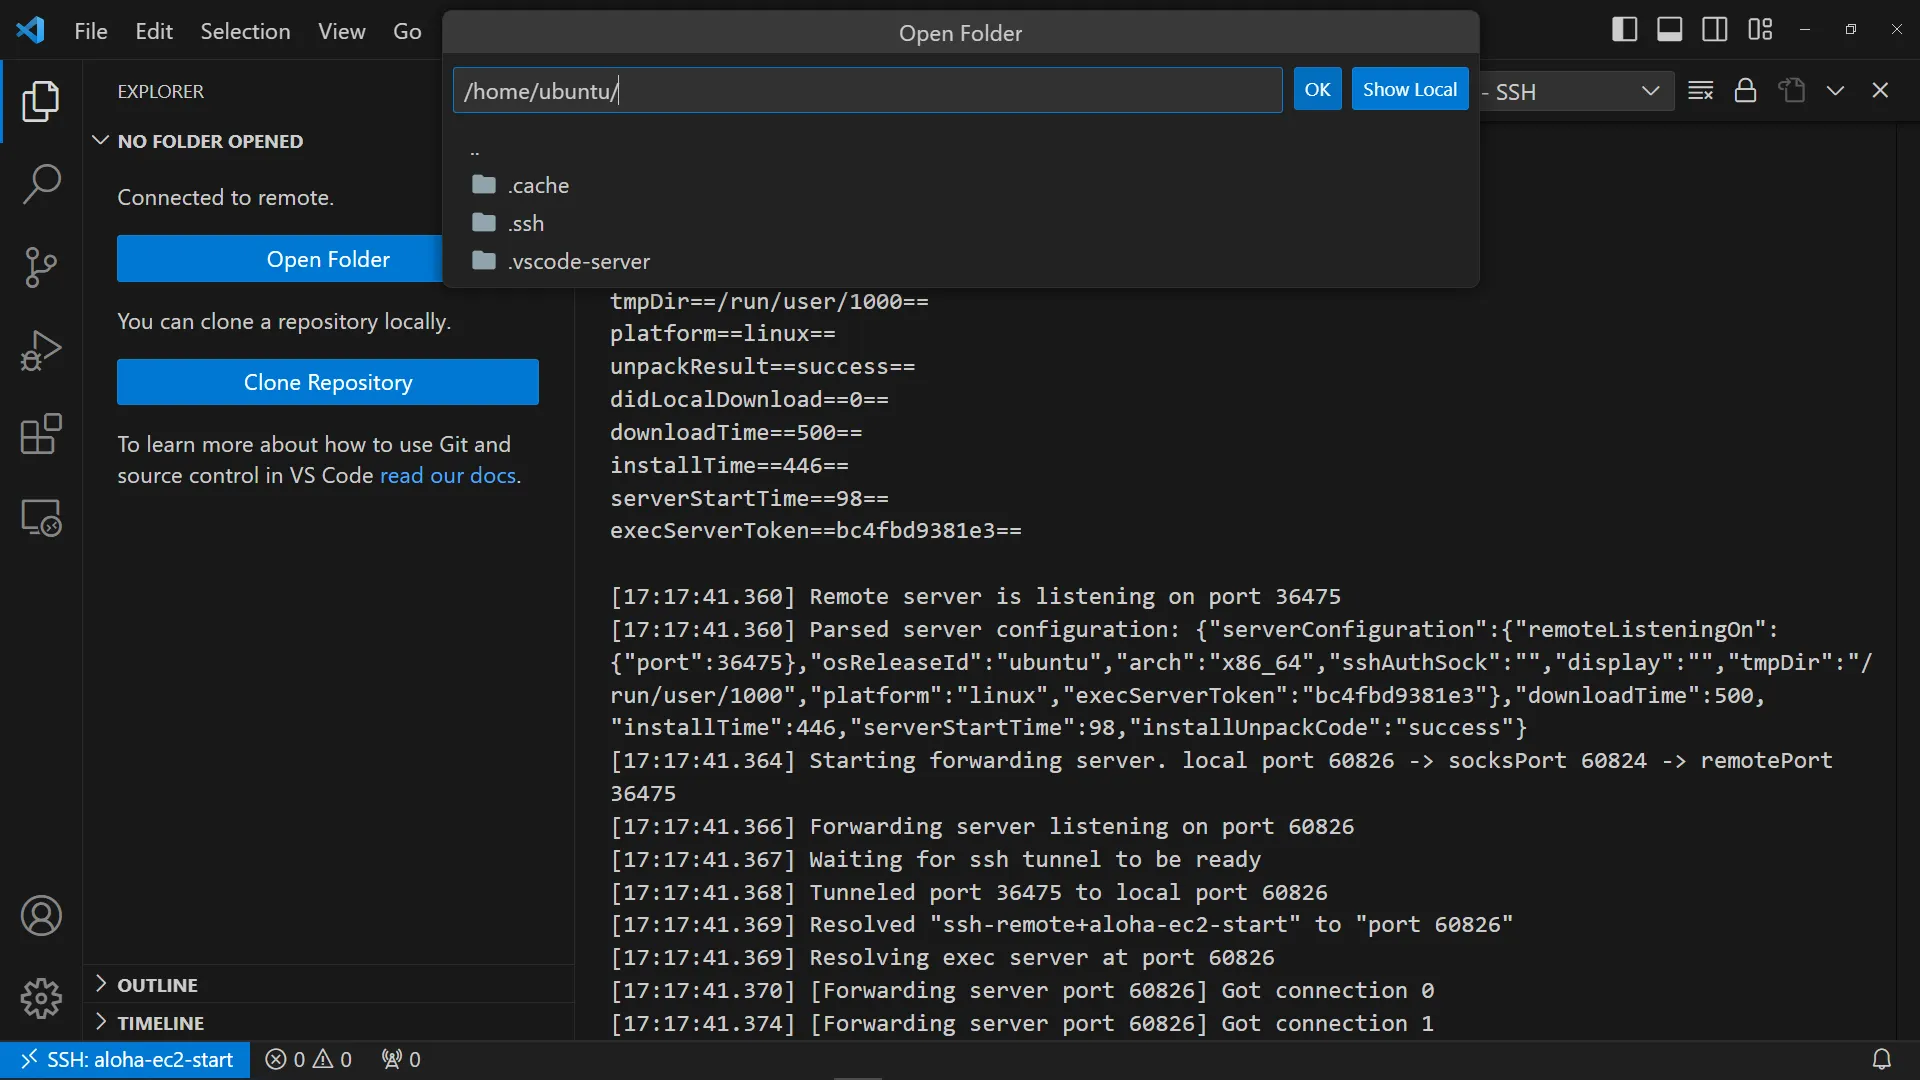Expand the OUTLINE section
The width and height of the screenshot is (1920, 1080).
(157, 985)
